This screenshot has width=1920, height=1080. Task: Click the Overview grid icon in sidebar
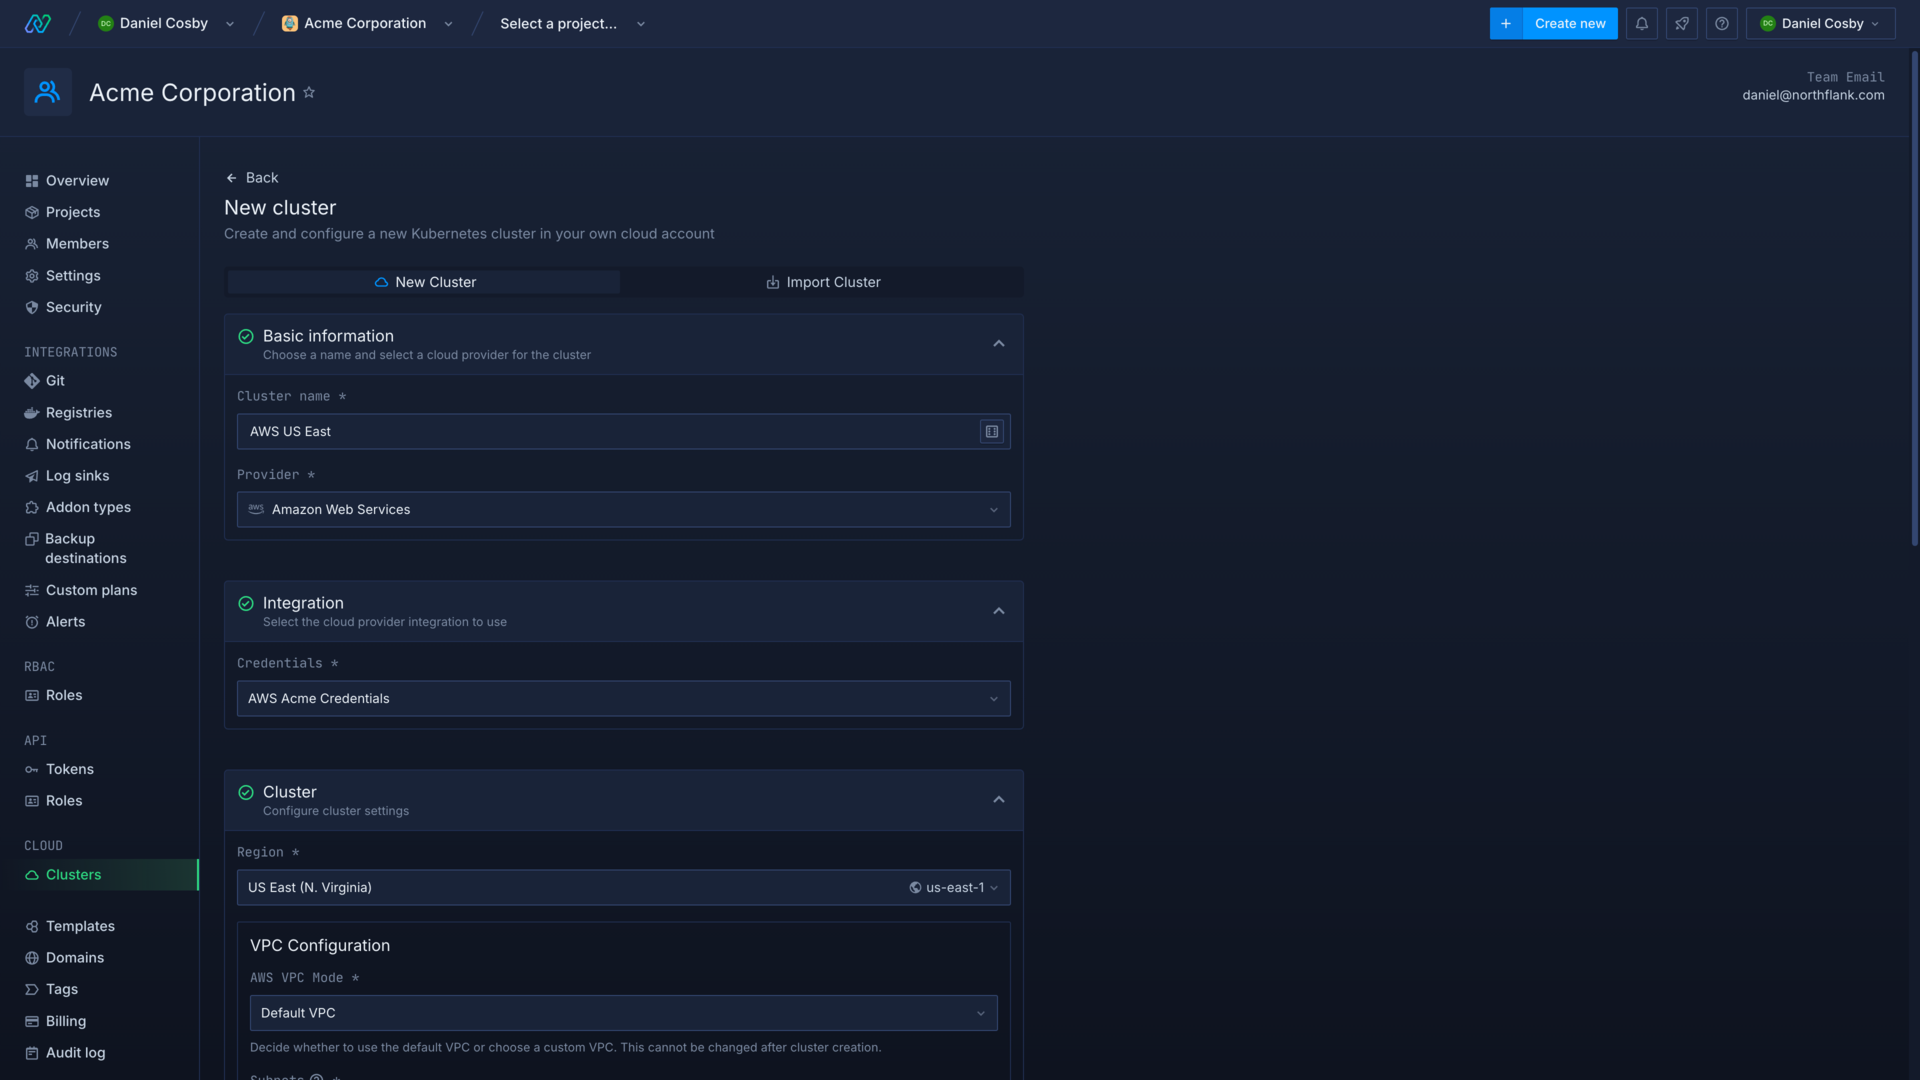click(32, 181)
